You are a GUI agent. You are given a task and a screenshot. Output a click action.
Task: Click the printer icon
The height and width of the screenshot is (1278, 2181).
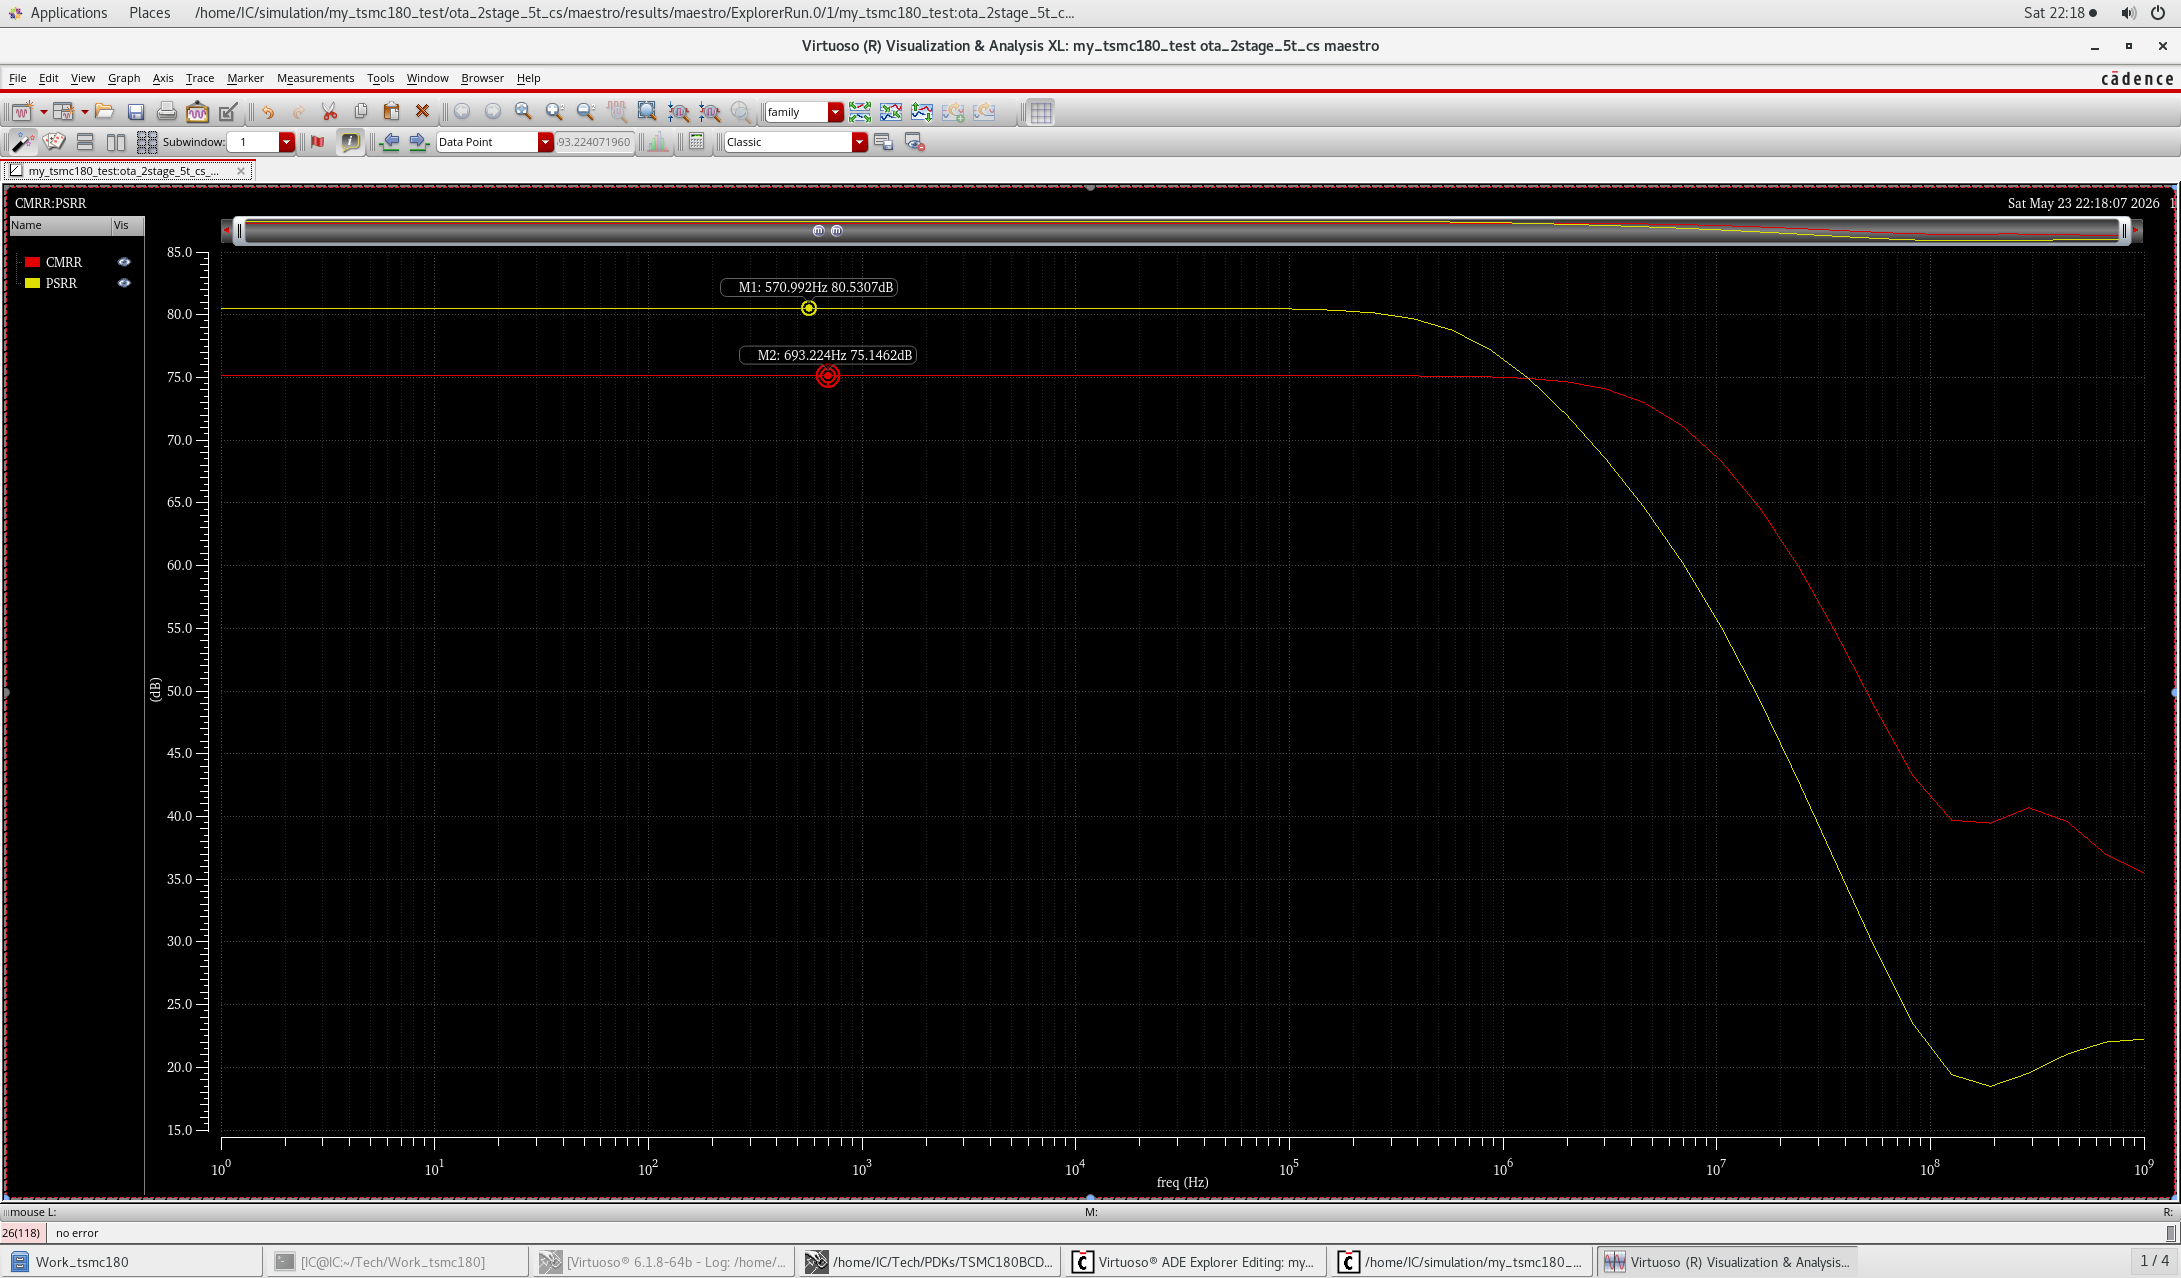(167, 112)
